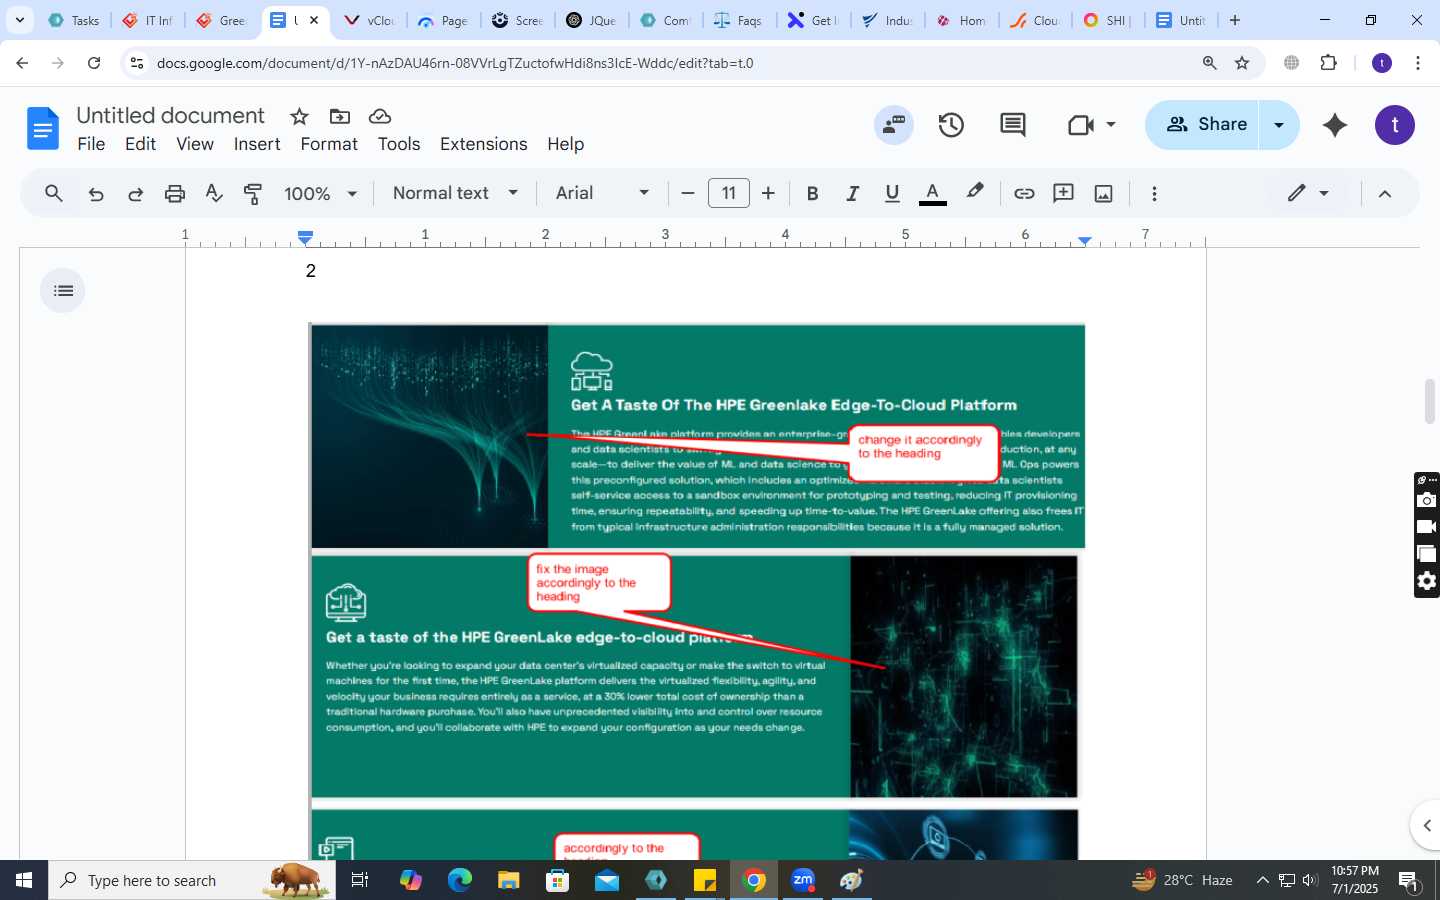Screen dimensions: 1440x900
Task: Open version history clock icon
Action: pyautogui.click(x=951, y=125)
